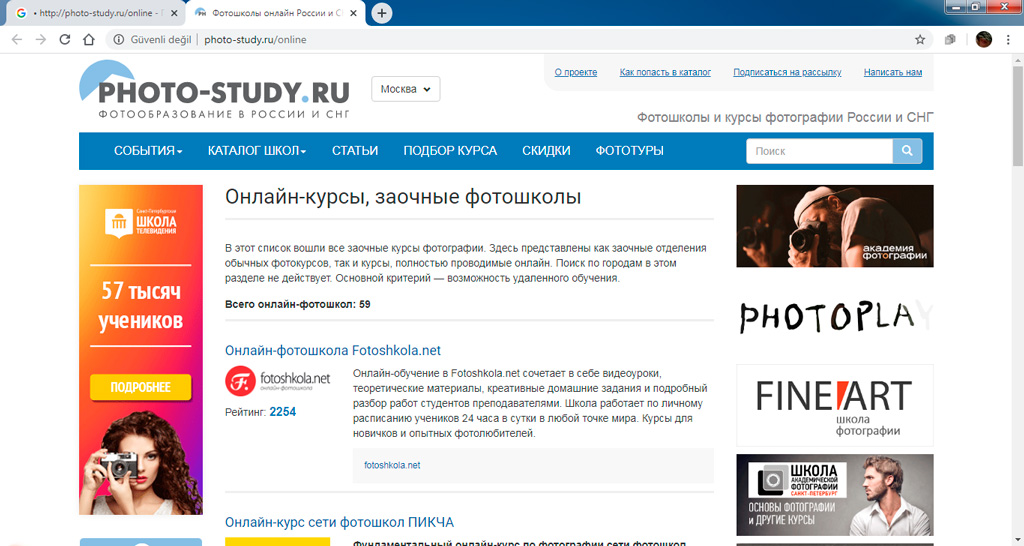Click the ПОДРОБНЕЕ button in the ad
This screenshot has height=546, width=1024.
[x=140, y=387]
